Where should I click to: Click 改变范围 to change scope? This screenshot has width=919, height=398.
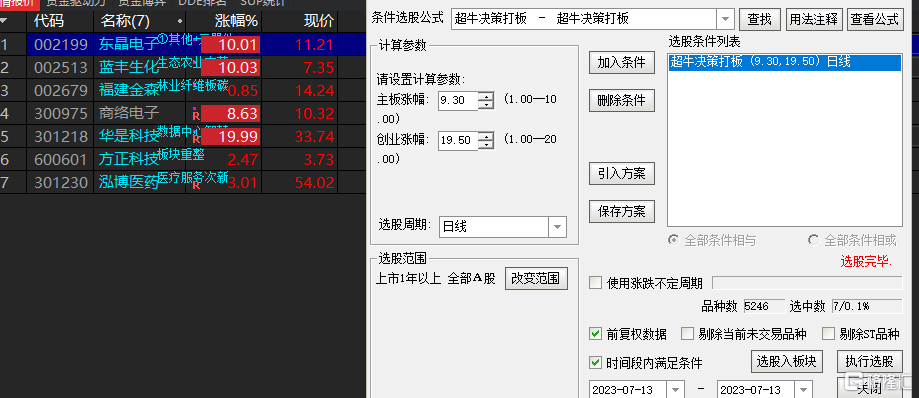pyautogui.click(x=536, y=278)
